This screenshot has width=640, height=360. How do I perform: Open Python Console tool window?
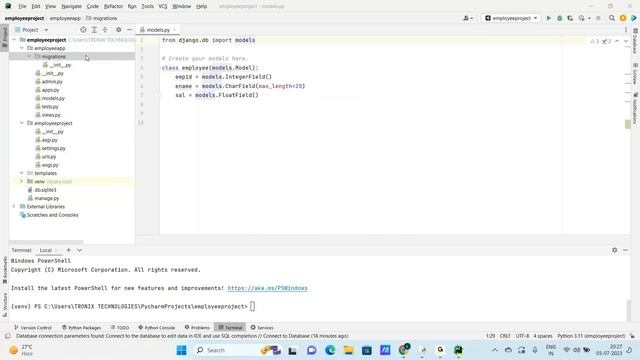(x=157, y=327)
